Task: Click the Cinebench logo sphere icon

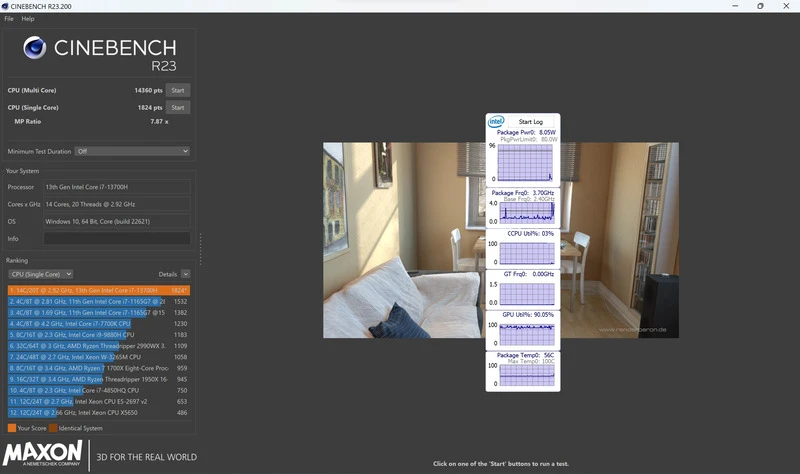Action: click(35, 47)
